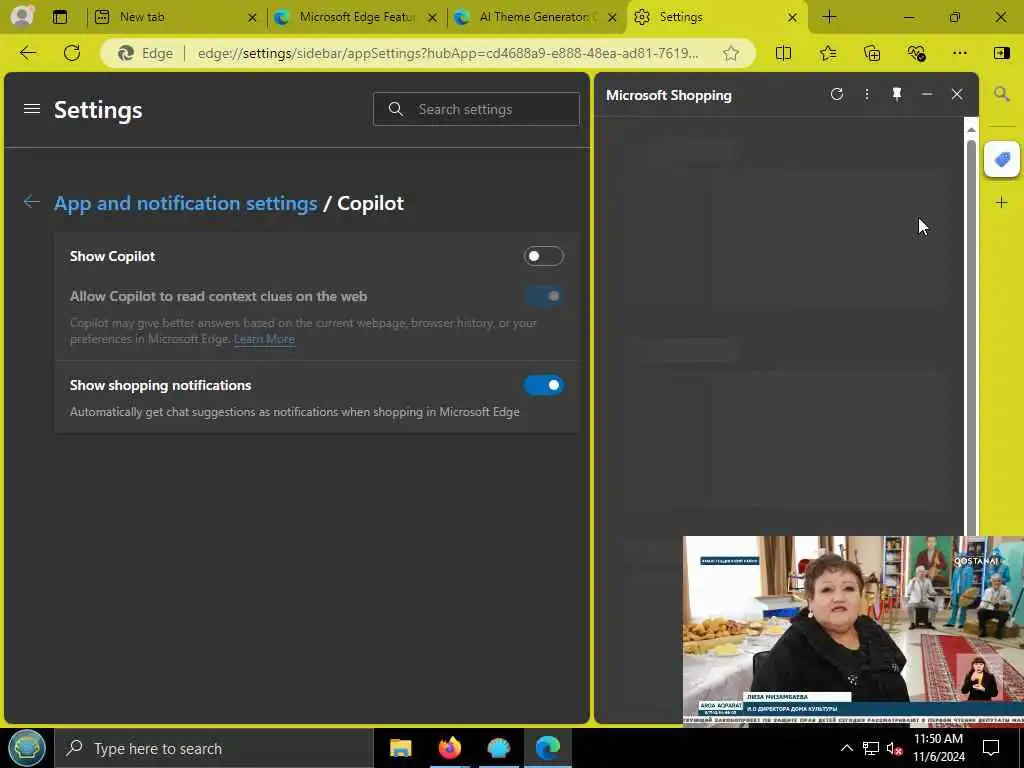Select the Shopping tag sidebar icon
This screenshot has width=1024, height=768.
click(1002, 159)
